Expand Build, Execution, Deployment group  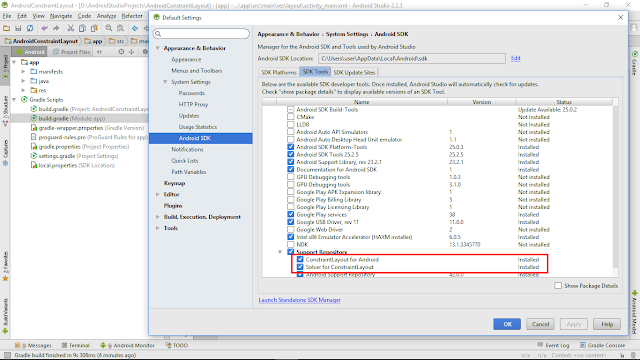158,217
